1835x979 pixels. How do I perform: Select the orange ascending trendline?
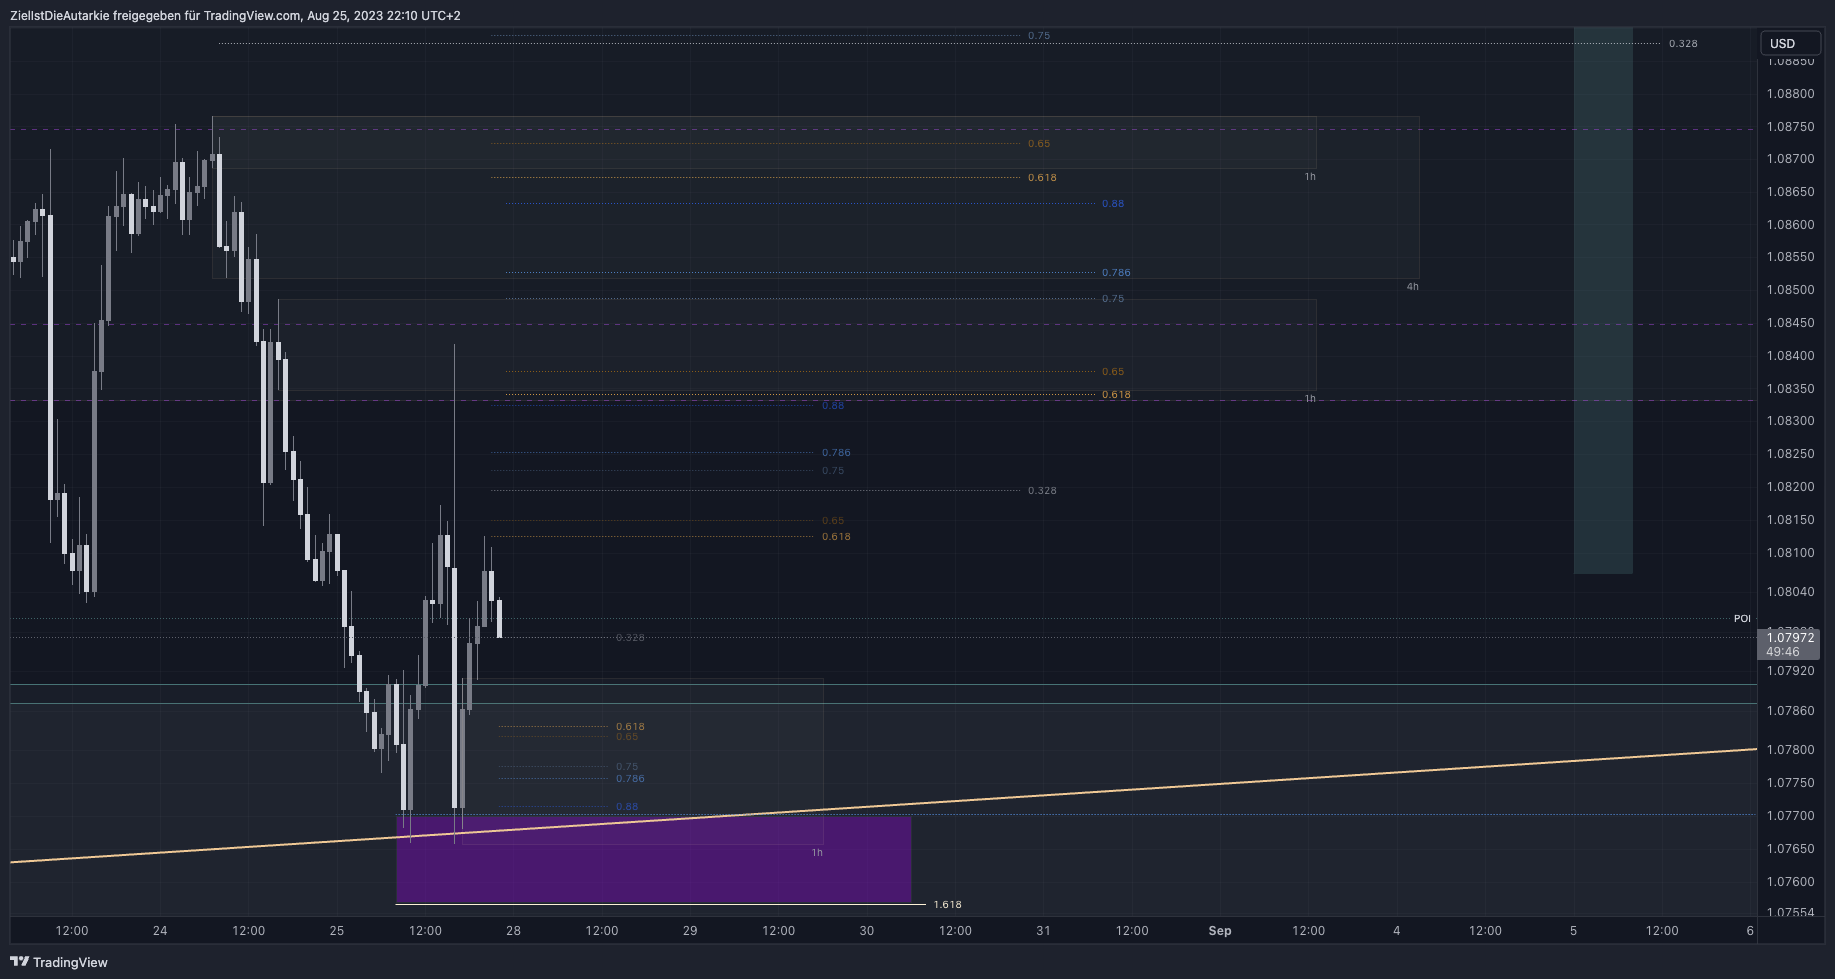883,805
